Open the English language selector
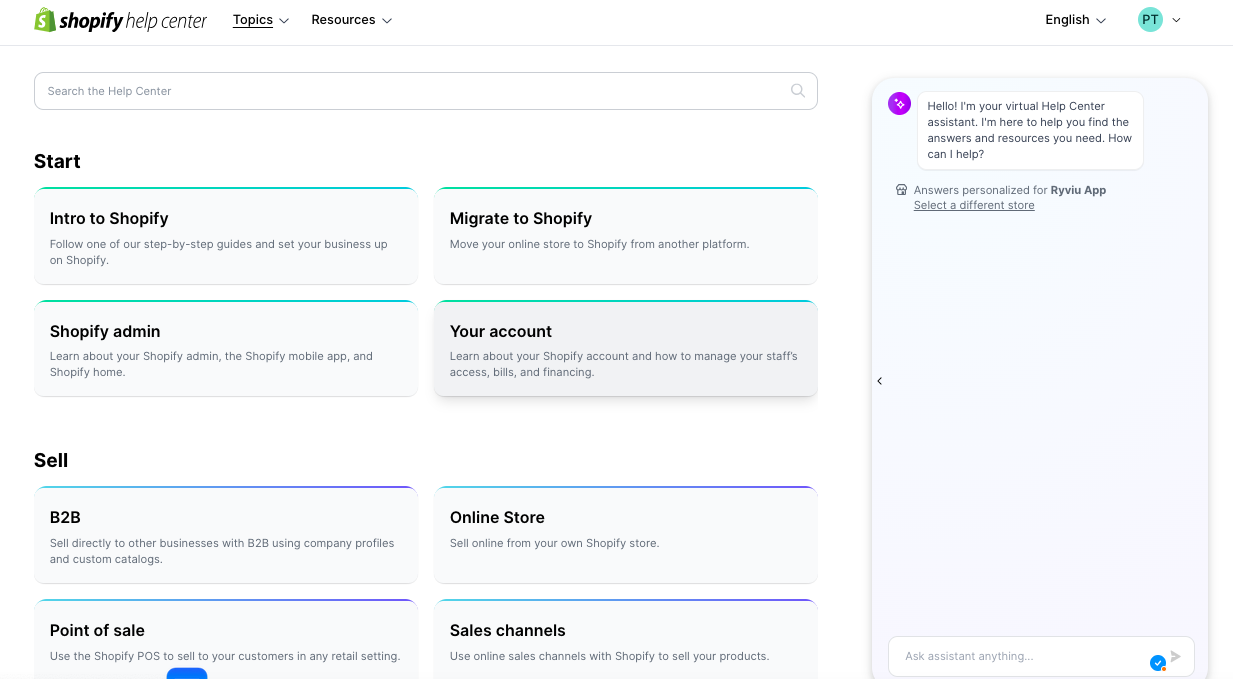Image resolution: width=1233 pixels, height=679 pixels. [x=1076, y=20]
